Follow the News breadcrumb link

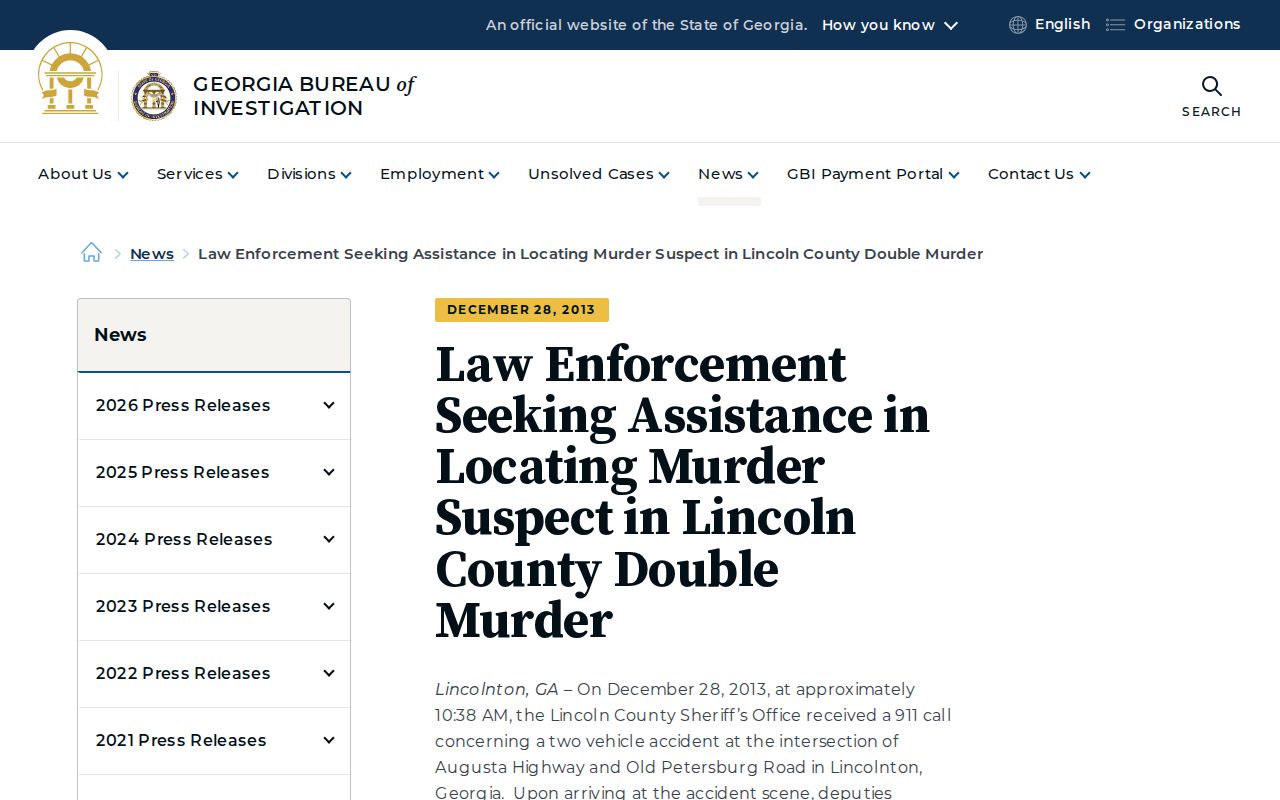(152, 254)
